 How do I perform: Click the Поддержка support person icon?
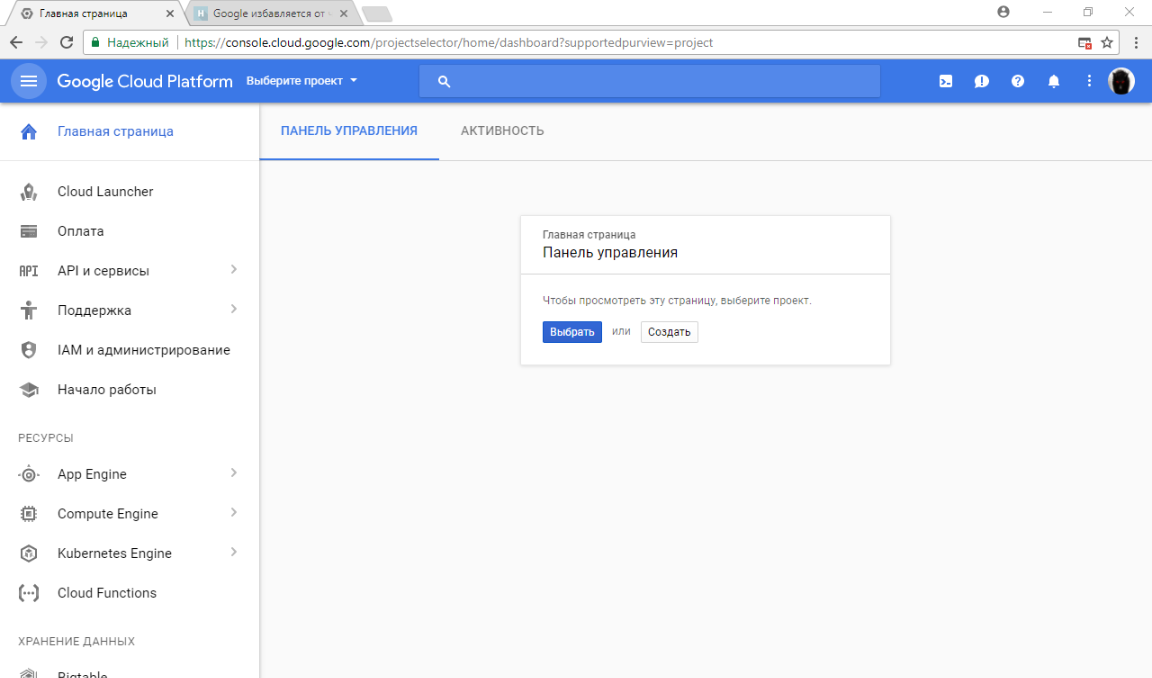pos(29,311)
